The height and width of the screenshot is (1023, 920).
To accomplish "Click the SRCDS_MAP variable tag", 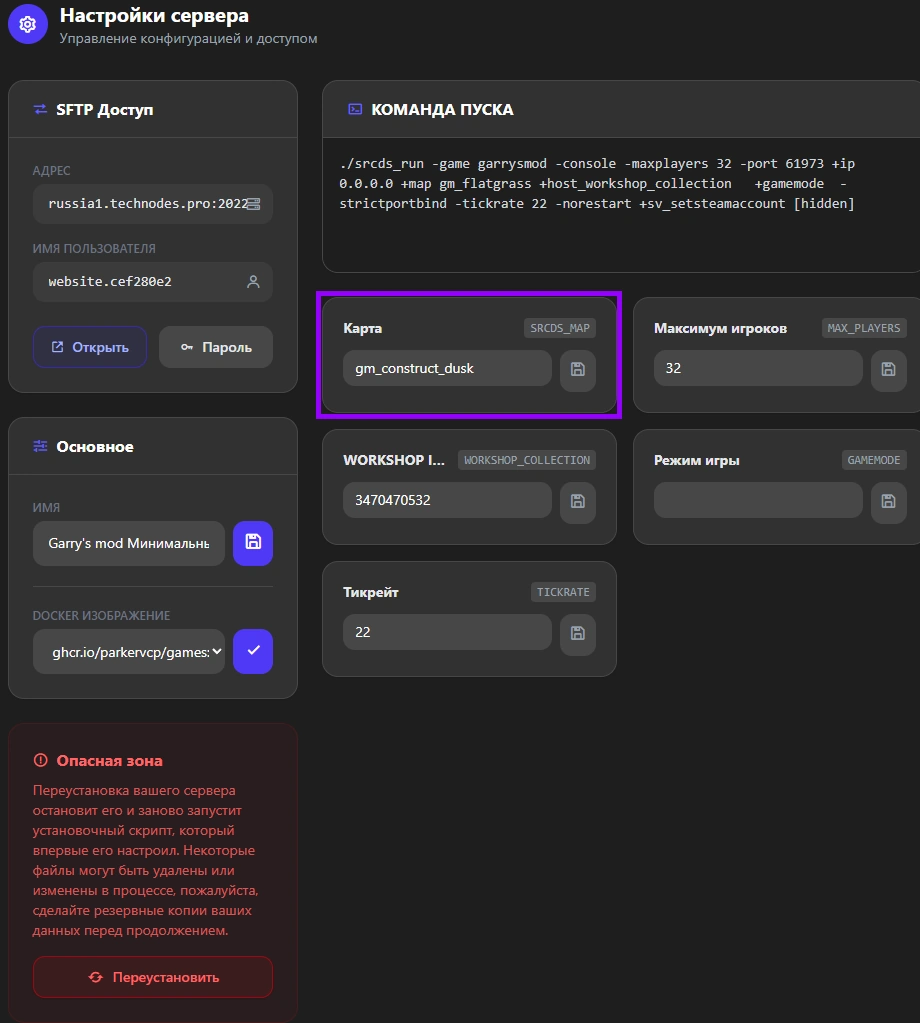I will pyautogui.click(x=560, y=328).
